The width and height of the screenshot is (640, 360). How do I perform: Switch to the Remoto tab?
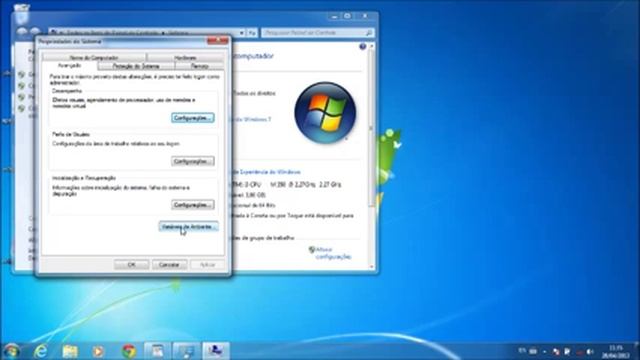pyautogui.click(x=199, y=66)
